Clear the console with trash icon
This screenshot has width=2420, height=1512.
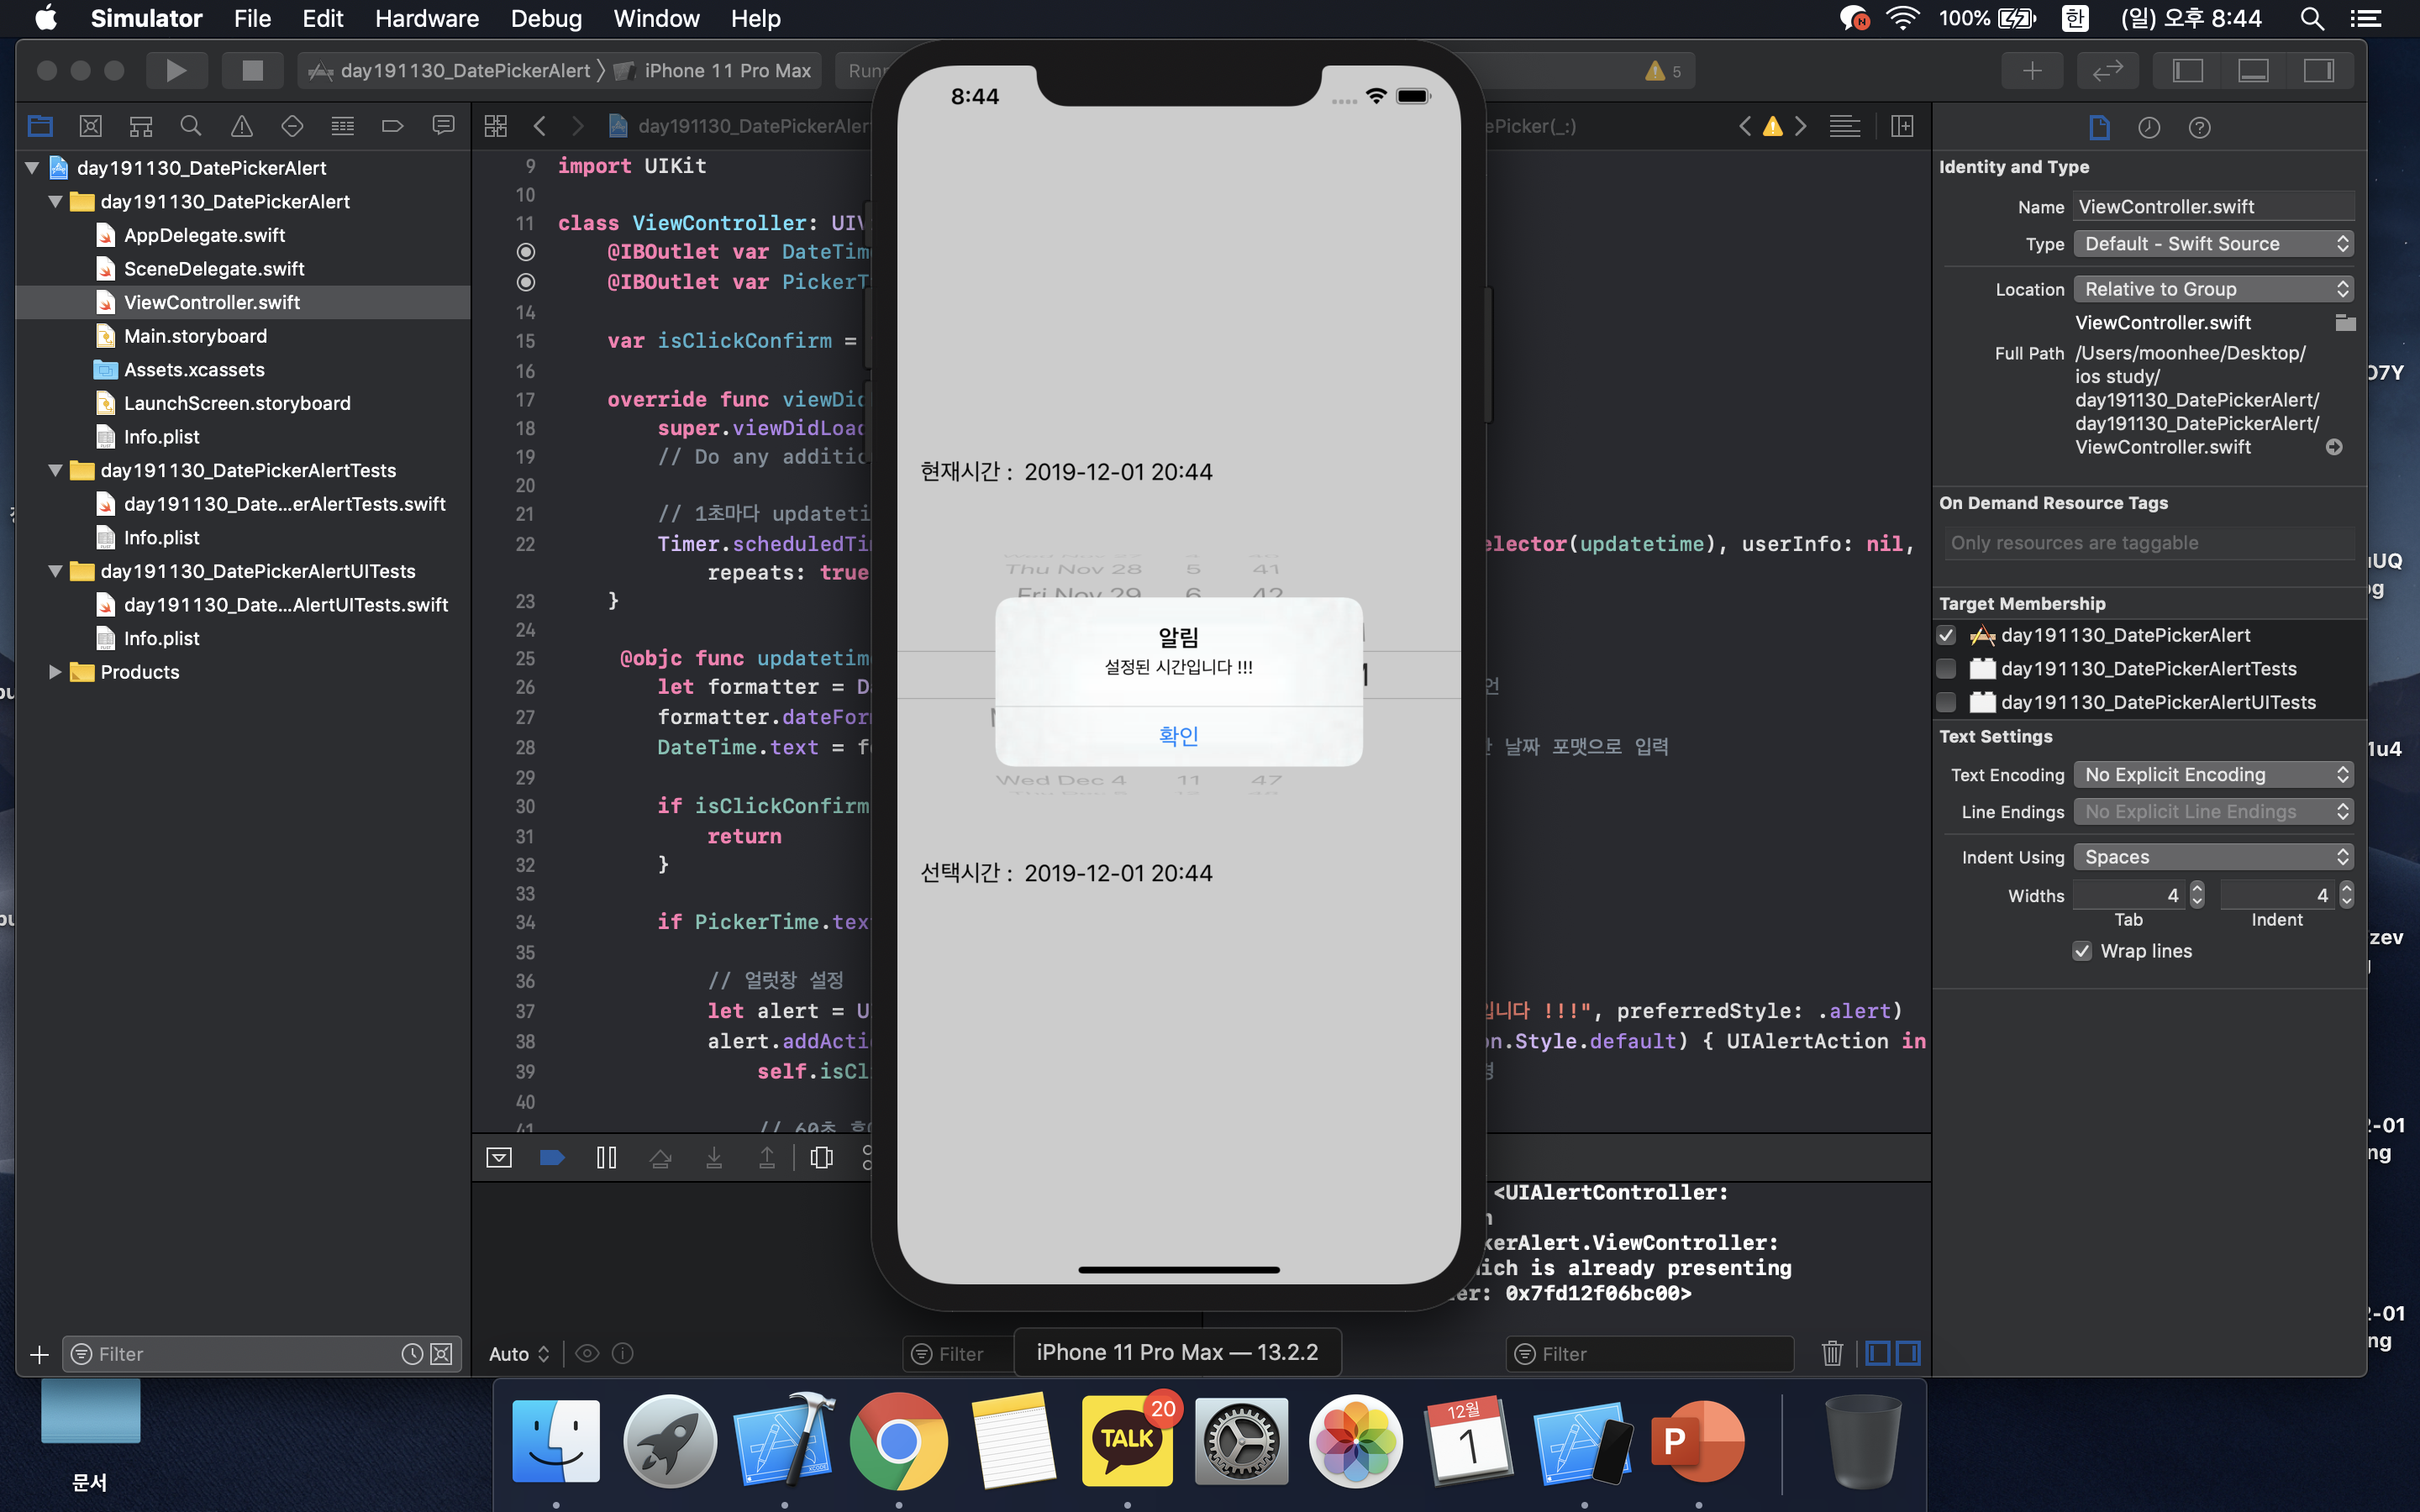pyautogui.click(x=1832, y=1353)
